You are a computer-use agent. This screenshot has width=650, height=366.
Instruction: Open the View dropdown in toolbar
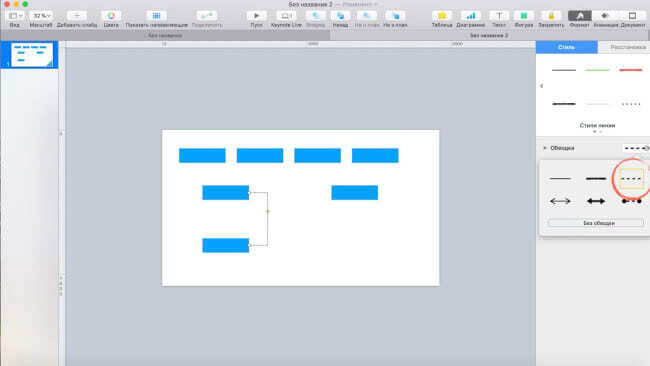click(x=15, y=16)
